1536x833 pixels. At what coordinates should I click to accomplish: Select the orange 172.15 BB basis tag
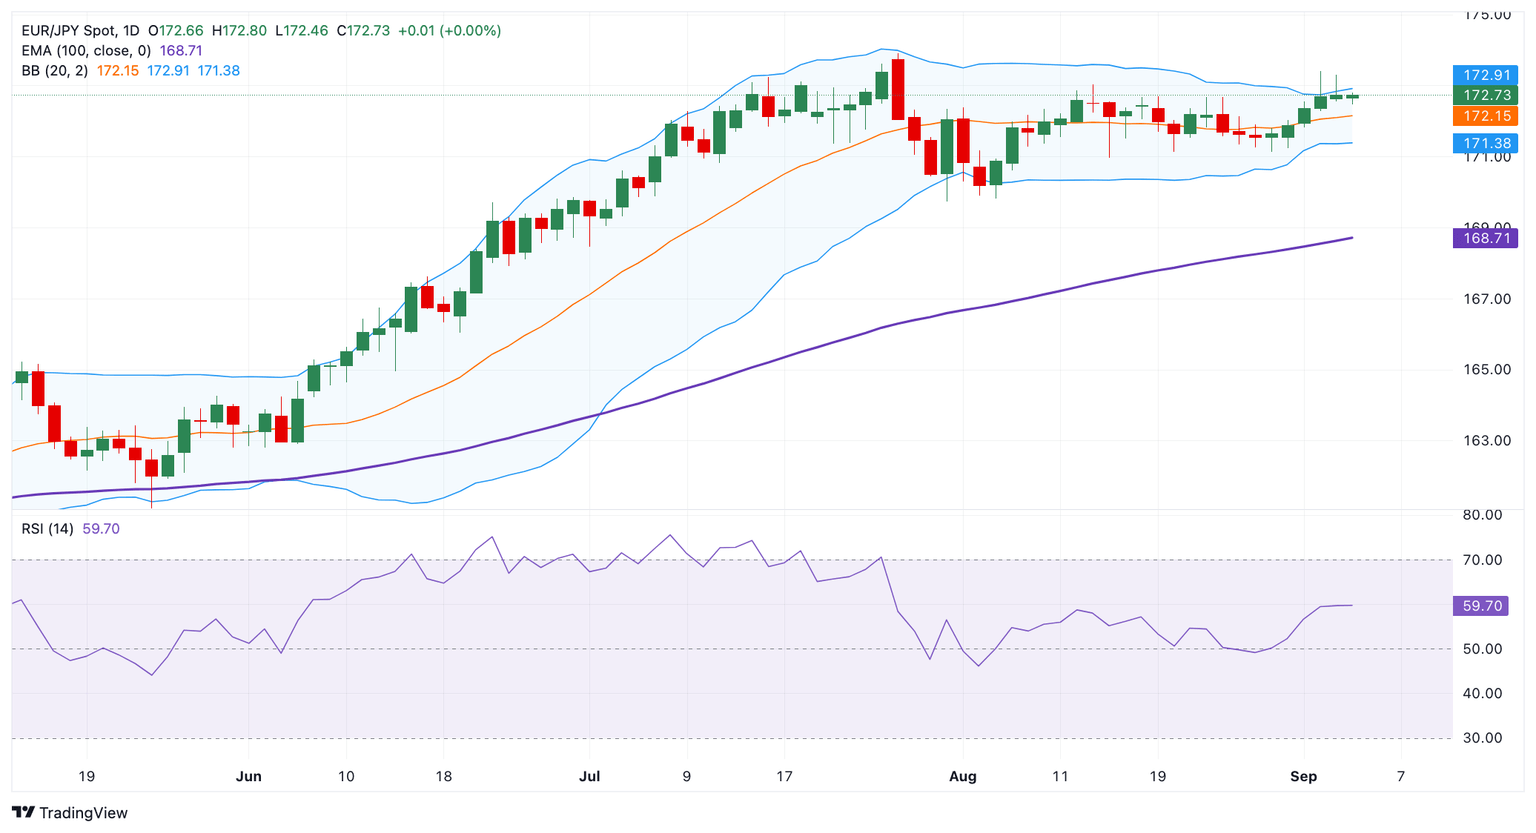(x=1486, y=116)
